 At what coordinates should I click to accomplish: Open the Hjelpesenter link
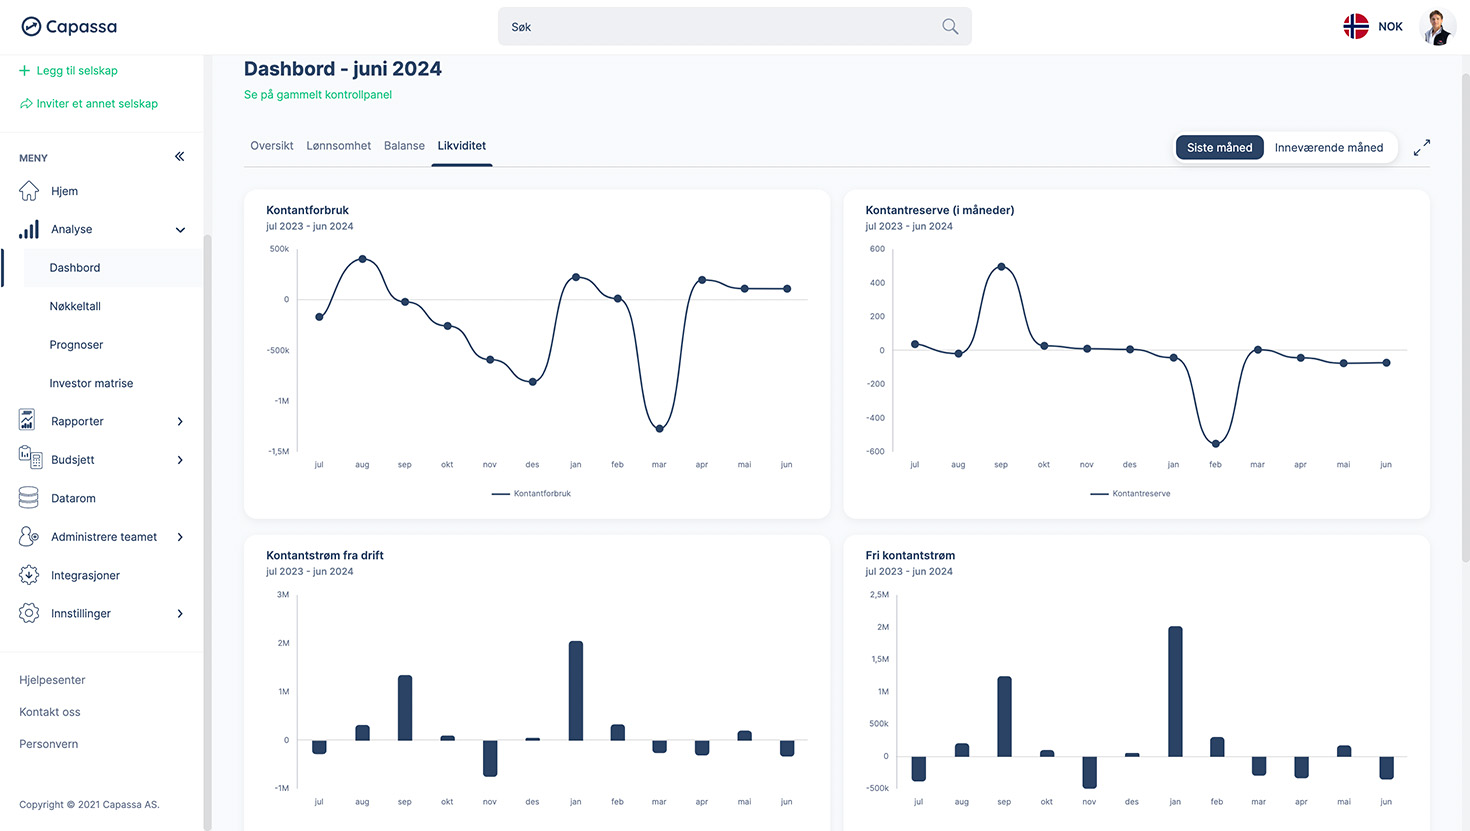tap(52, 680)
